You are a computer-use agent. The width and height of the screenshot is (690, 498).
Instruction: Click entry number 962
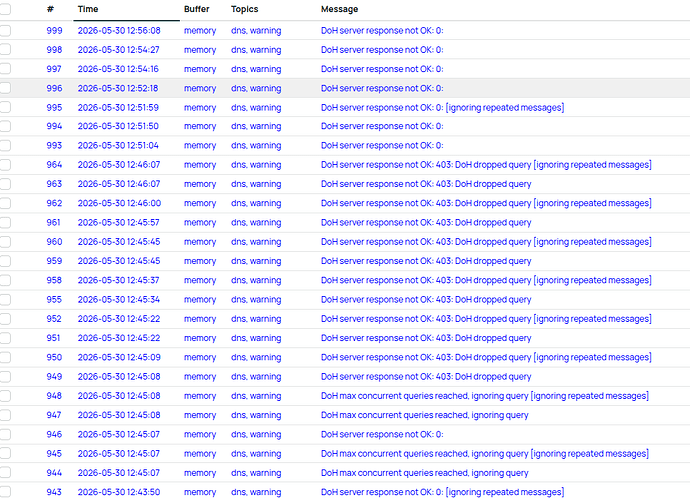[54, 203]
